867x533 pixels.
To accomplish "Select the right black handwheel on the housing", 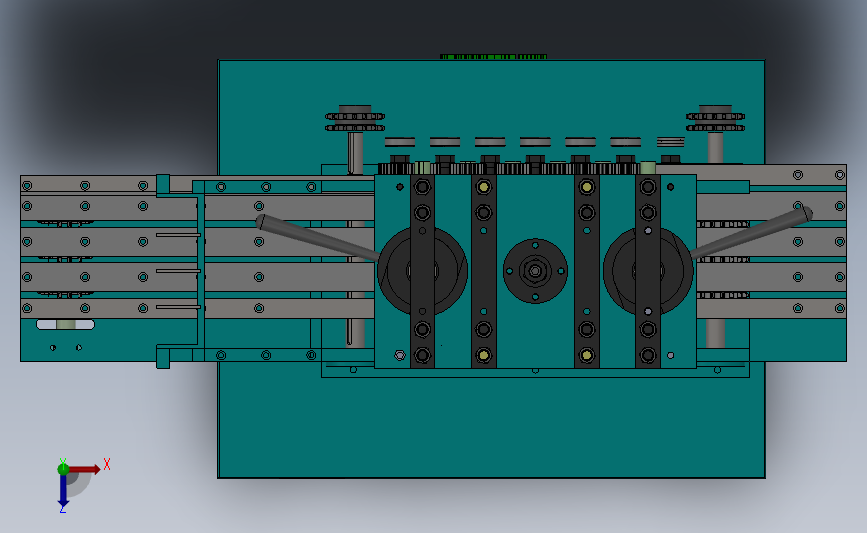I will click(x=648, y=271).
